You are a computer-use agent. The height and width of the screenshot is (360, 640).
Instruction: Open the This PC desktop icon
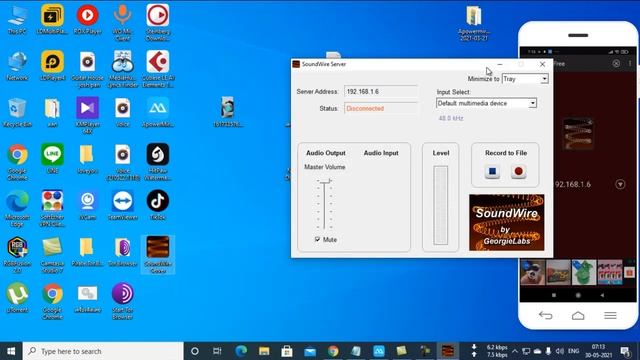[x=17, y=20]
